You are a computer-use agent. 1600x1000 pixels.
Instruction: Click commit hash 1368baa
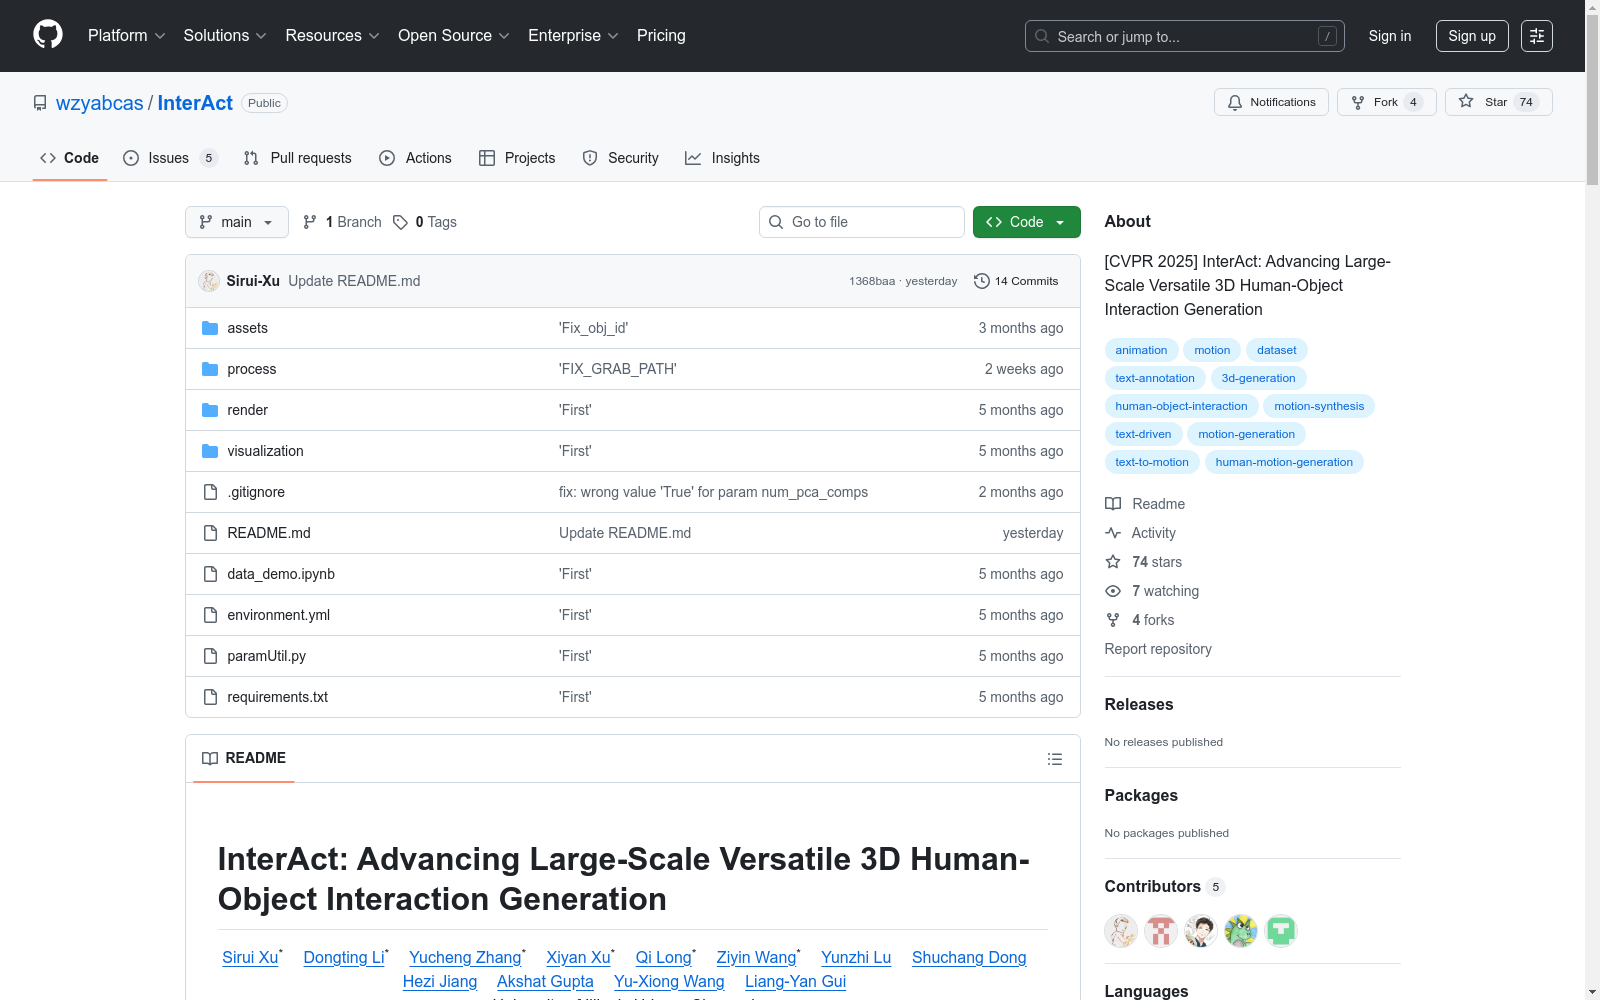pyautogui.click(x=872, y=281)
